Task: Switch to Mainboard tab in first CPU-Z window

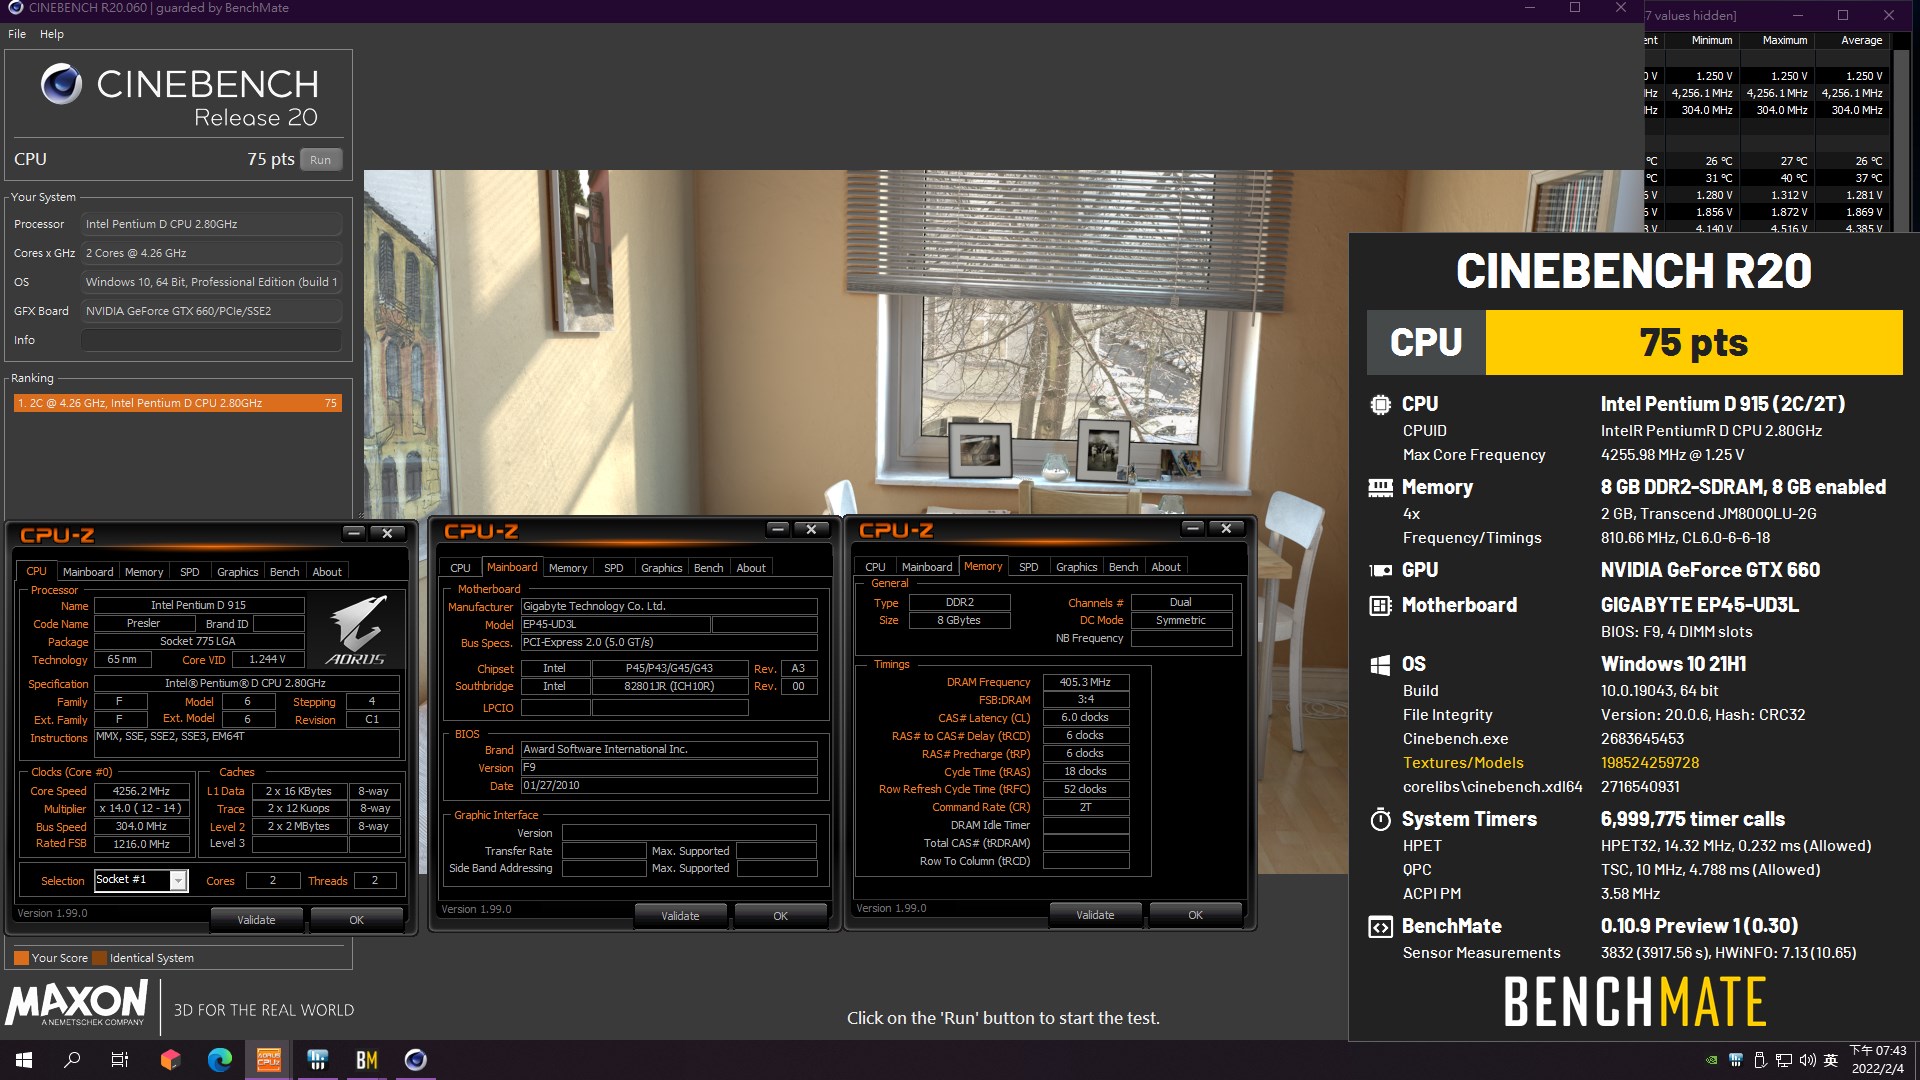Action: pyautogui.click(x=88, y=572)
